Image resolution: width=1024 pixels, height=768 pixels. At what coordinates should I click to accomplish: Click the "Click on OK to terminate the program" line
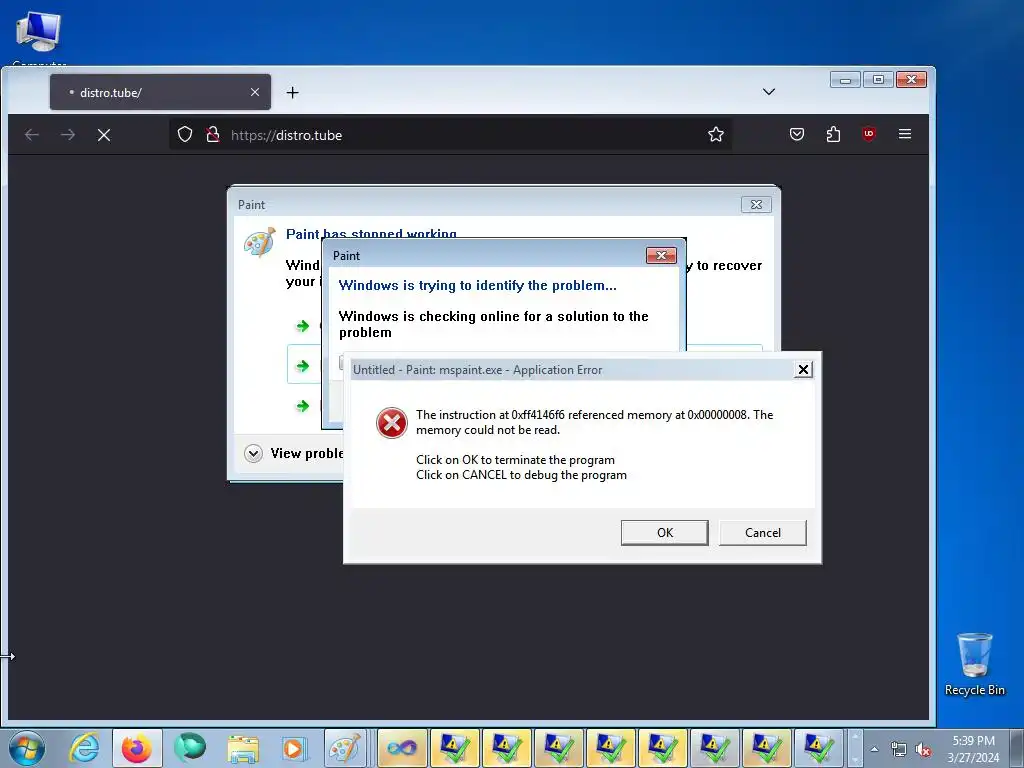pos(515,460)
